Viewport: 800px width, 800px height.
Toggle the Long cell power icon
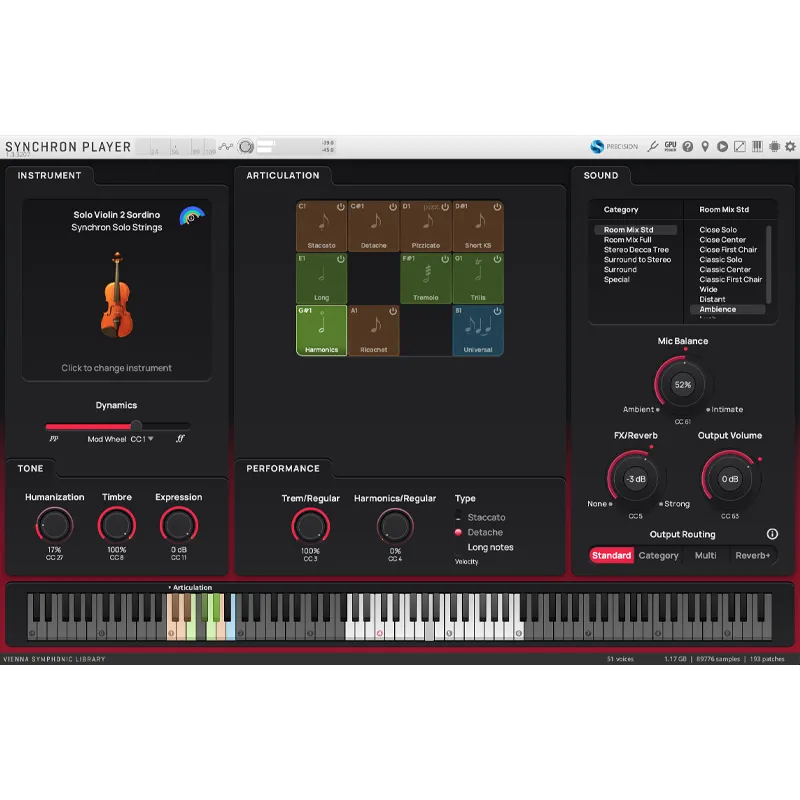[340, 259]
